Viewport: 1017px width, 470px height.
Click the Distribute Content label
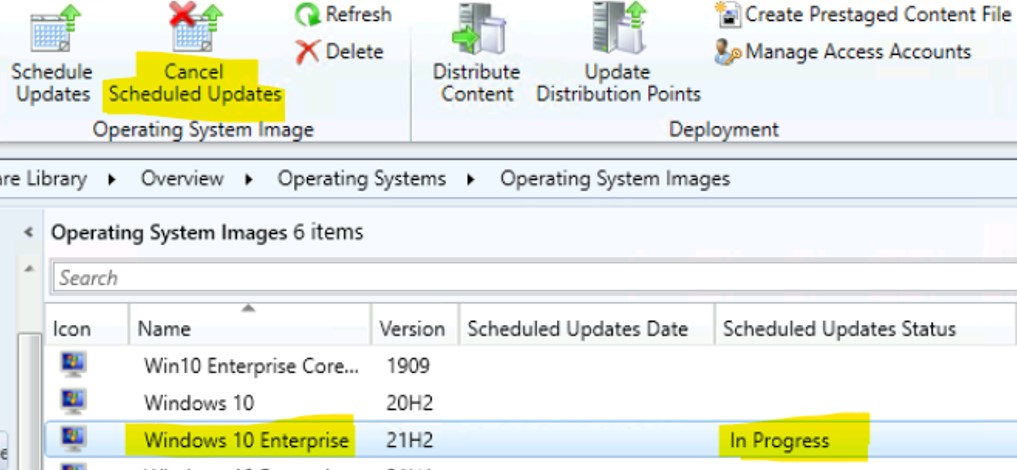pyautogui.click(x=477, y=83)
